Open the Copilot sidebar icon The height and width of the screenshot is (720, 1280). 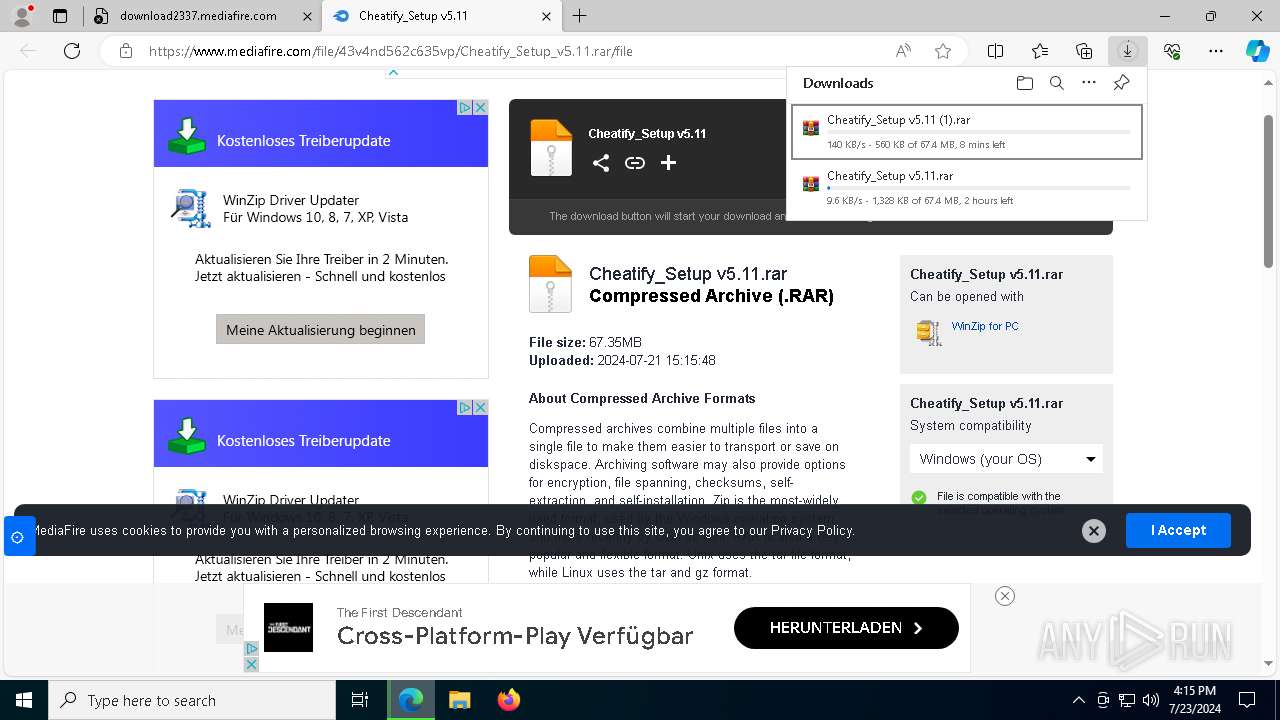(x=1258, y=51)
